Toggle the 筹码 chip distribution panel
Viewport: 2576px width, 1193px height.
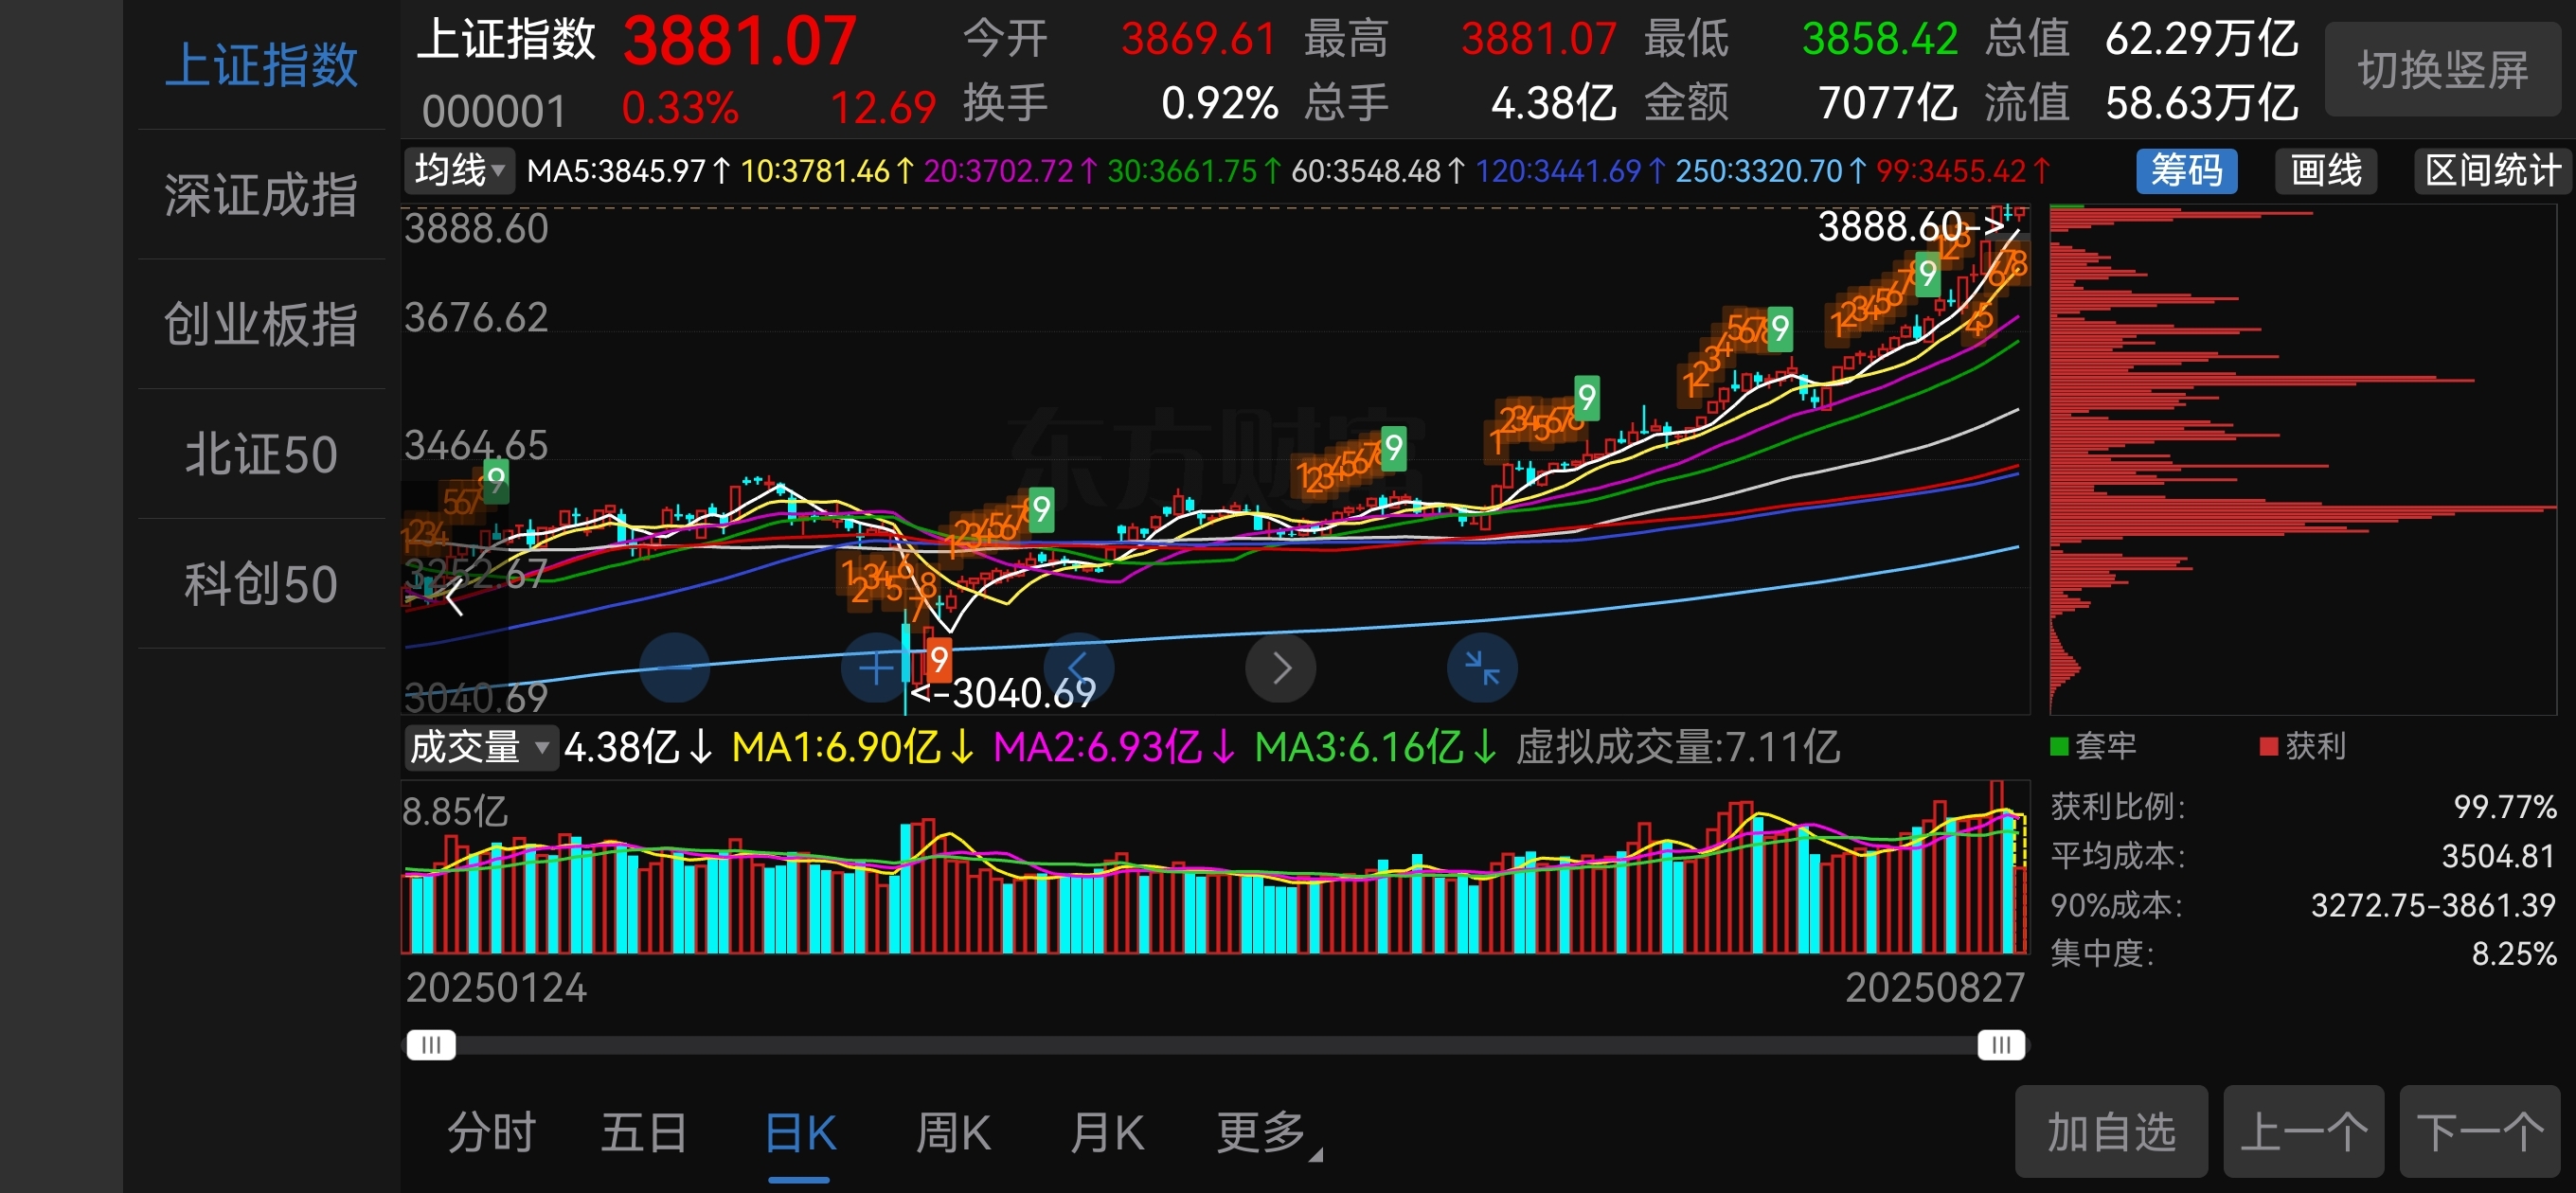tap(2187, 170)
